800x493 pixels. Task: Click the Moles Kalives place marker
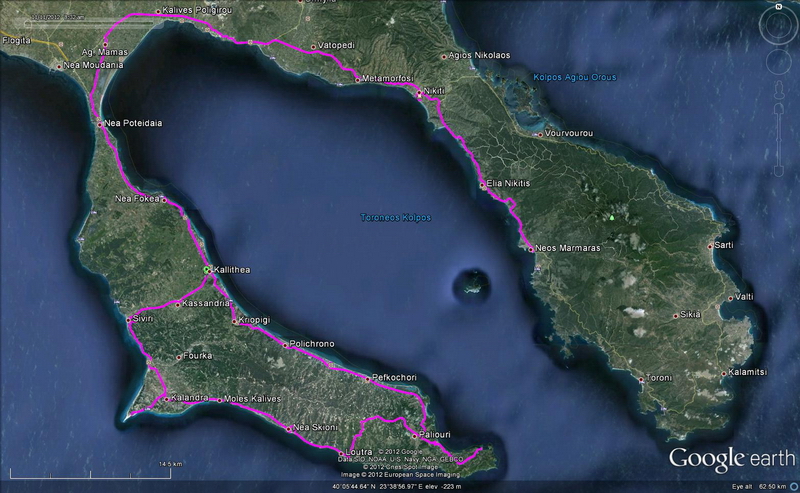(x=220, y=400)
